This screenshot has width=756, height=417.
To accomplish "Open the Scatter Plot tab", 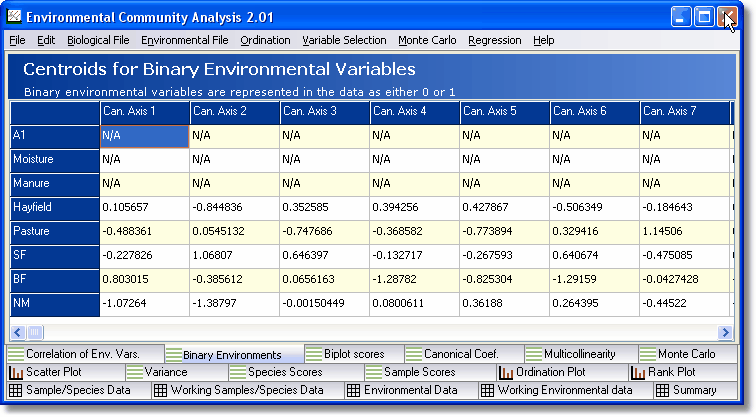I will 66,372.
